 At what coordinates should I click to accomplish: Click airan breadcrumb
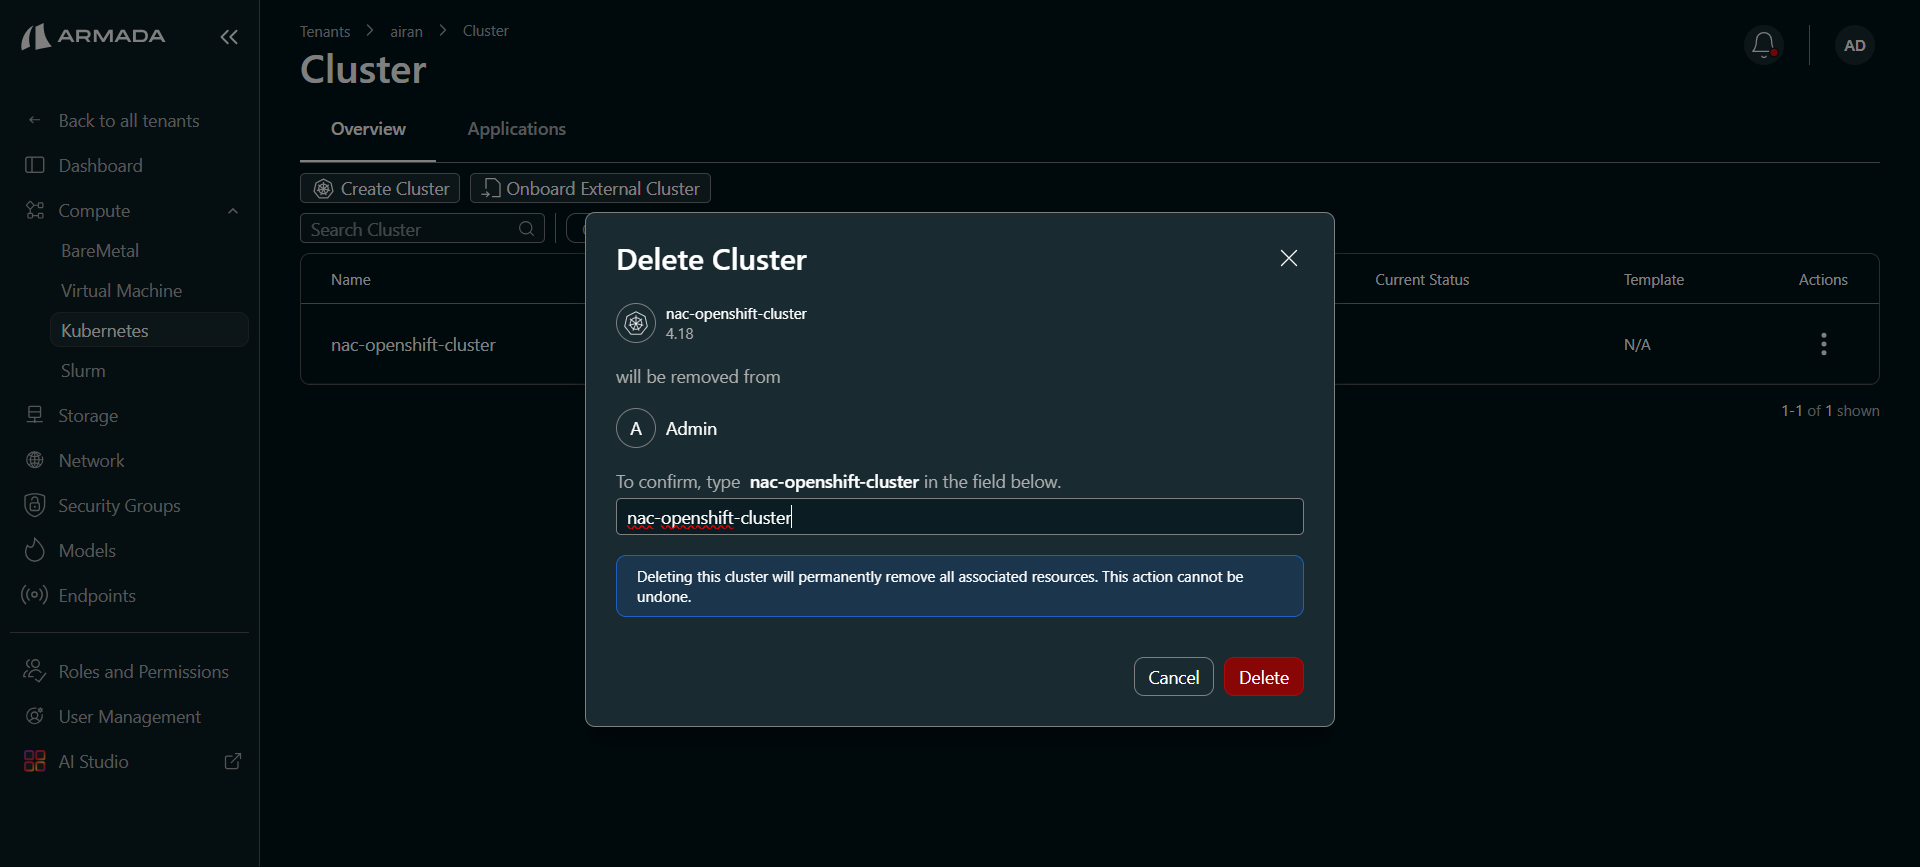(x=406, y=32)
